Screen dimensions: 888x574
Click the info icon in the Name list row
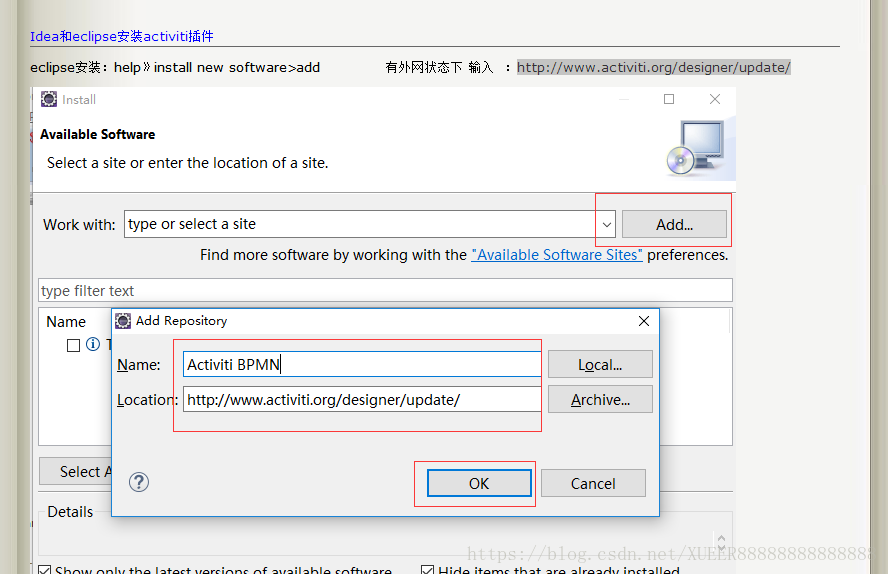point(93,344)
